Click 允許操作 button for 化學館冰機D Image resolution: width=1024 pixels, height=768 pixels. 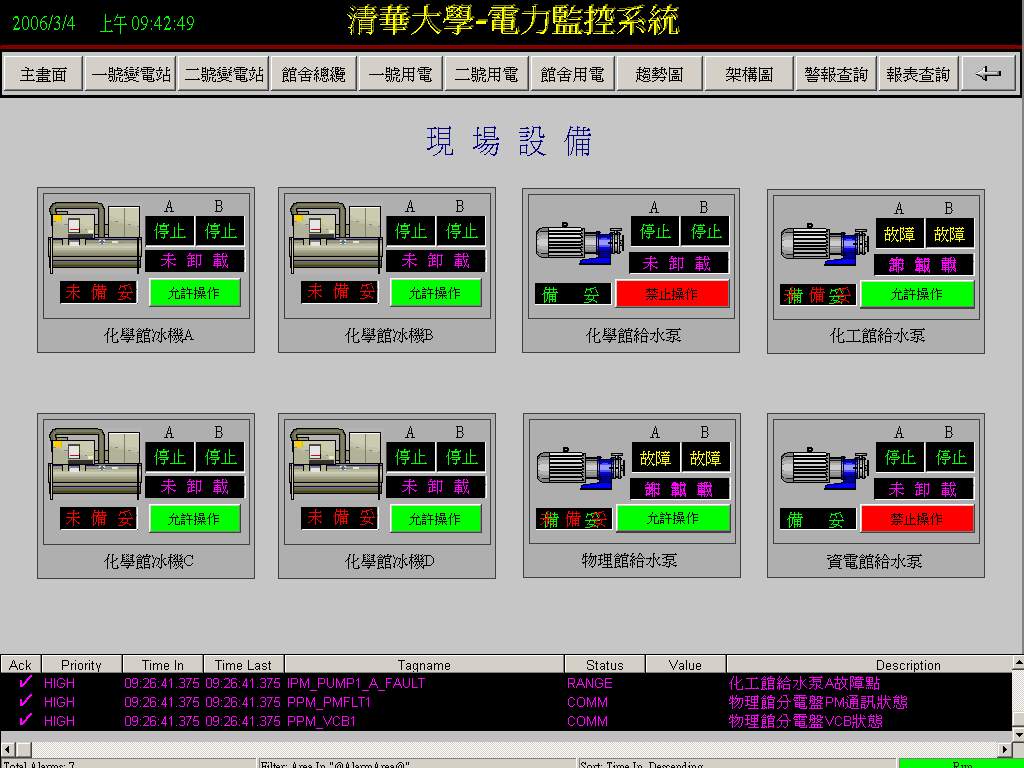tap(436, 519)
